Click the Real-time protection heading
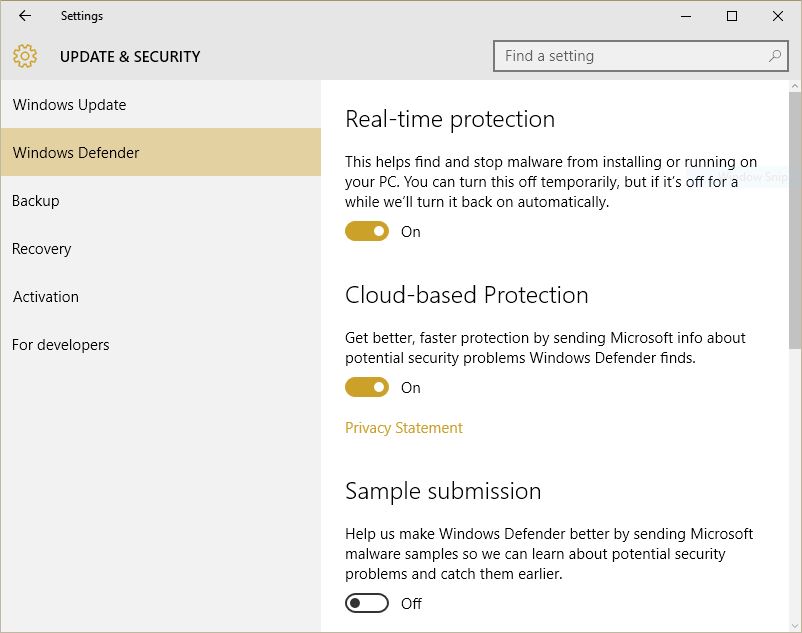The height and width of the screenshot is (633, 802). pos(450,119)
